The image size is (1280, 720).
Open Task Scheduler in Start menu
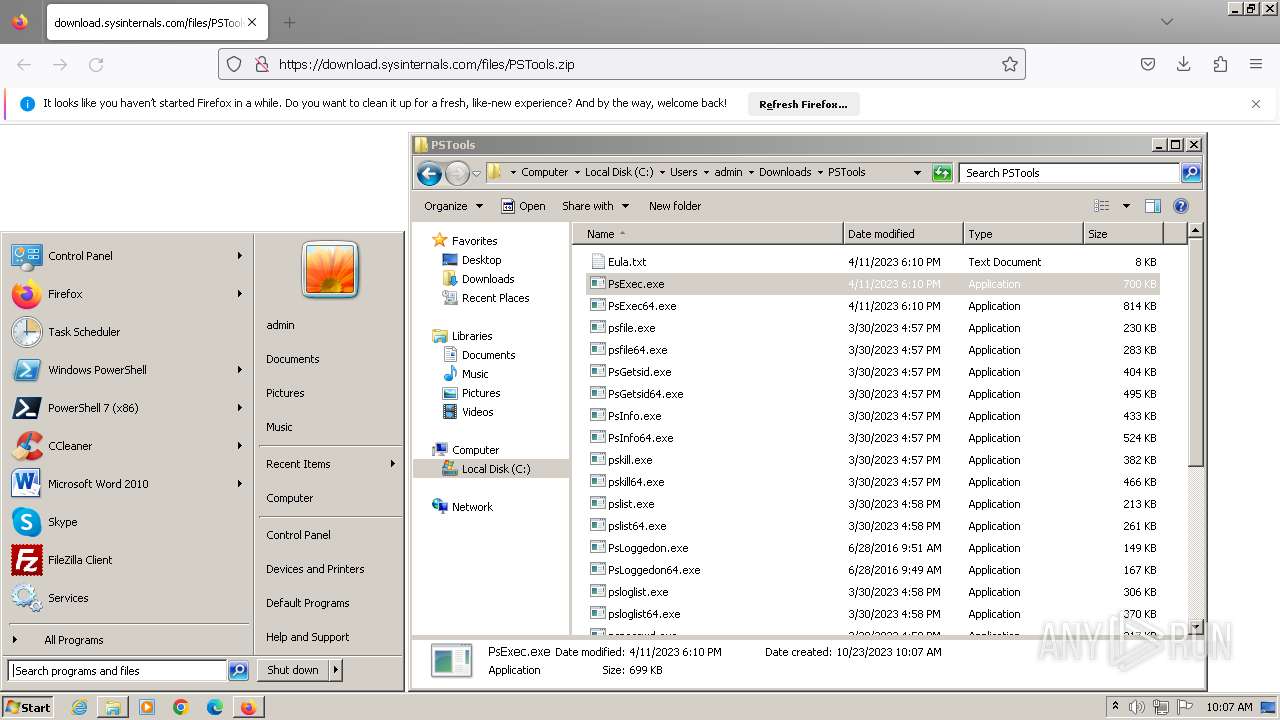click(127, 332)
